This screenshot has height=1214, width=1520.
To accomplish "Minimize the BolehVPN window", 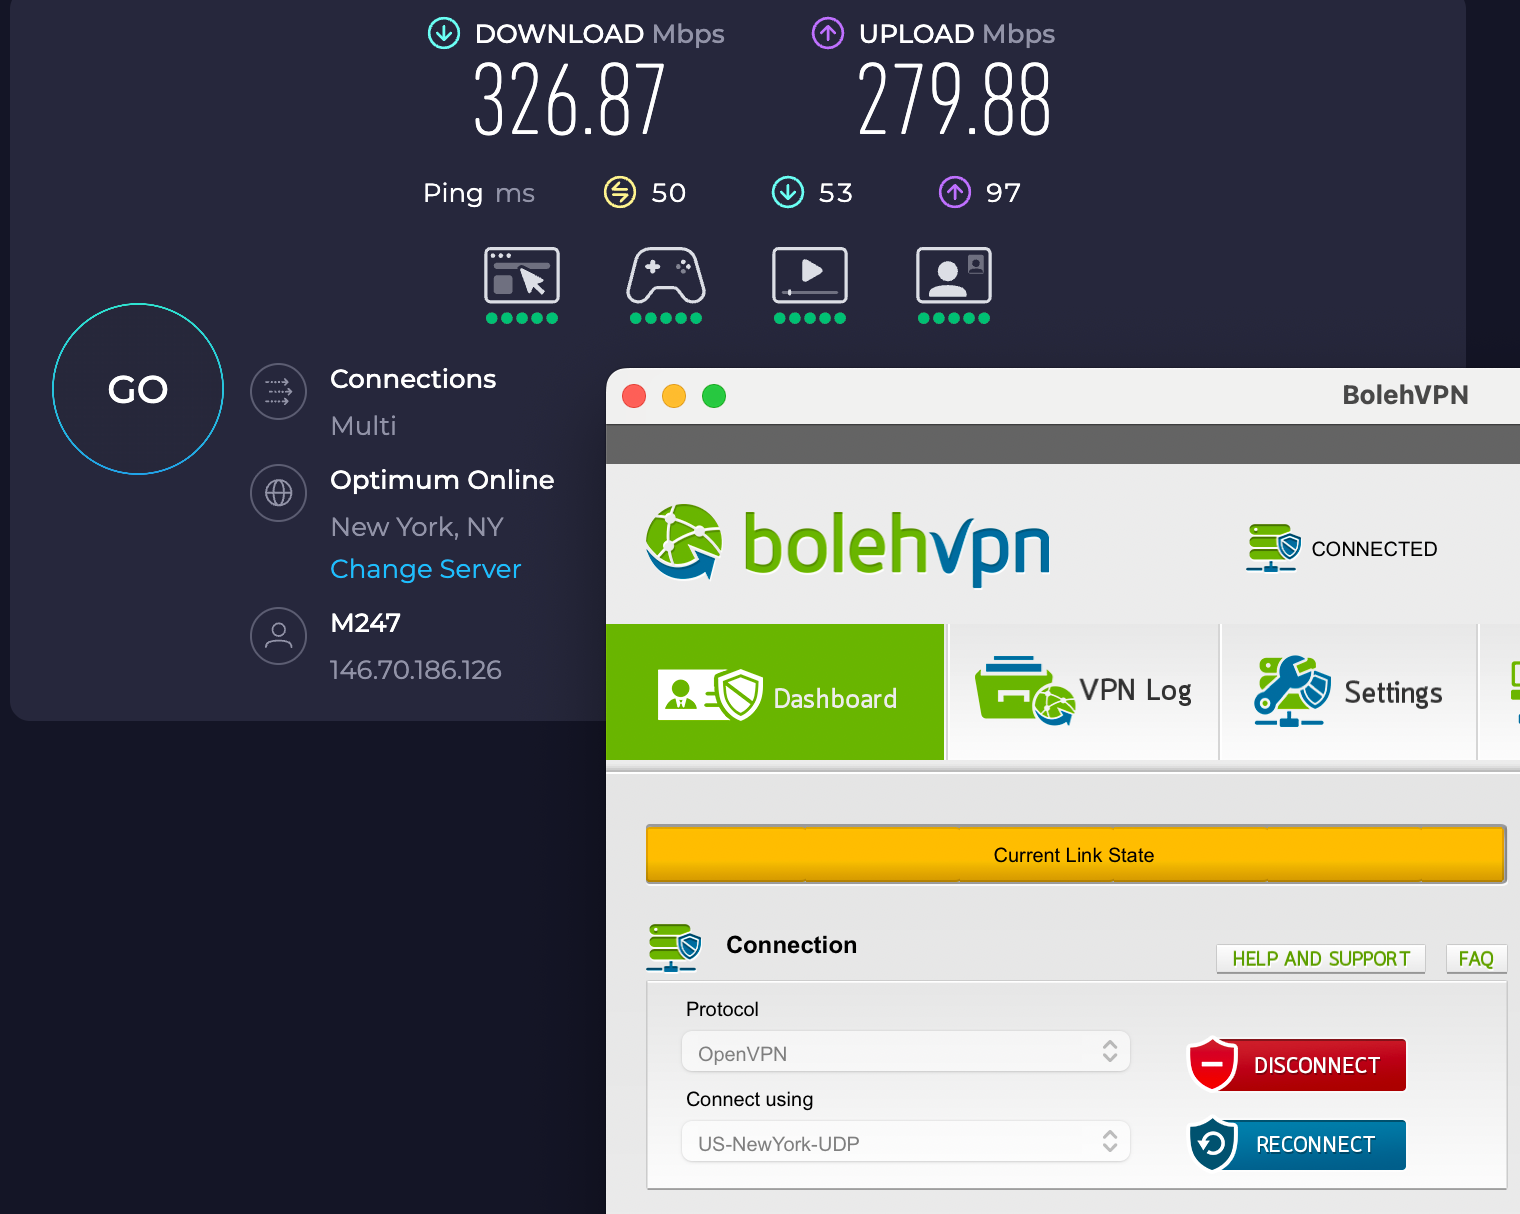I will (x=674, y=396).
